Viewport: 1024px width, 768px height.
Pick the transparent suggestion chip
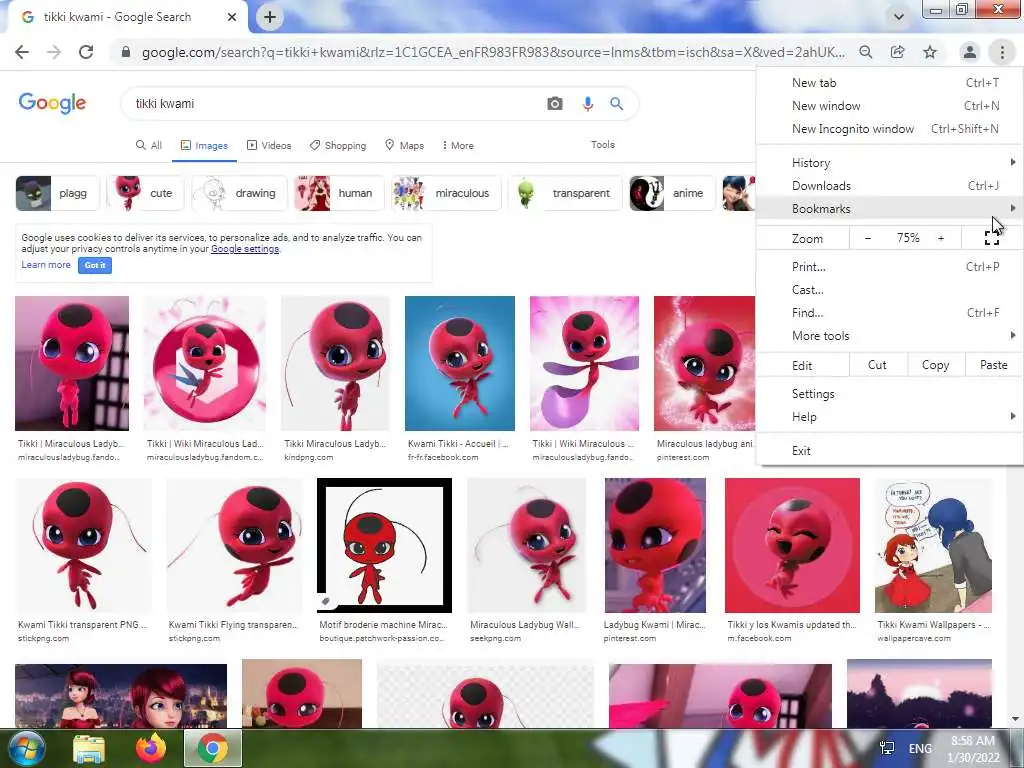(565, 193)
